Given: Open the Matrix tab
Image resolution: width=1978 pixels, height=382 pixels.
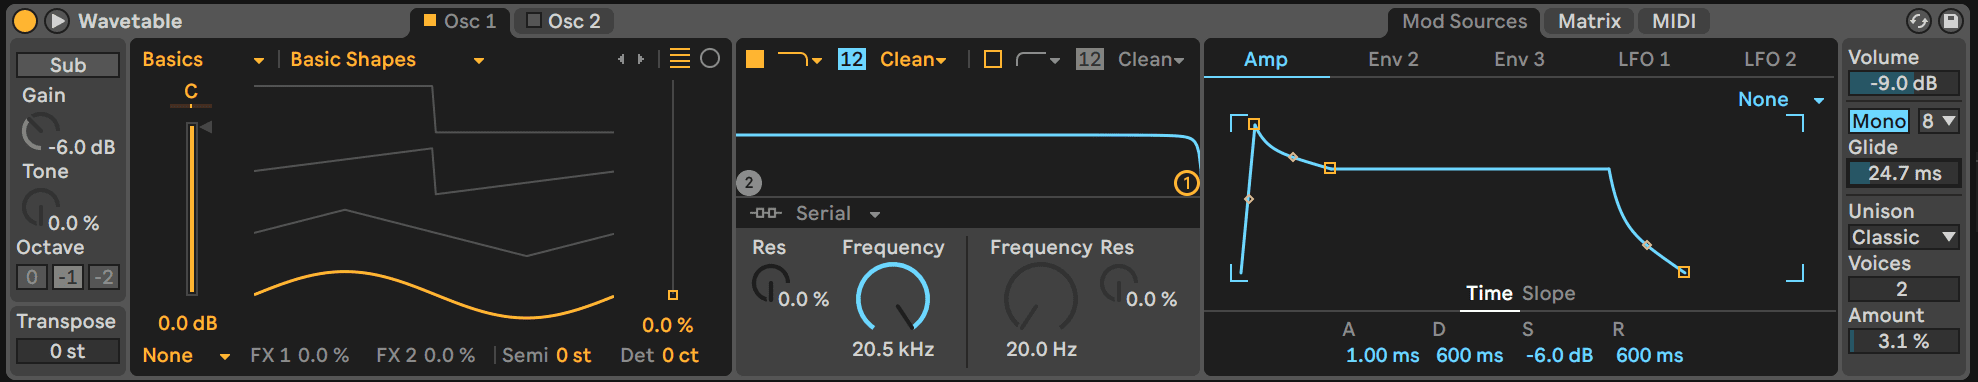Looking at the screenshot, I should coord(1589,21).
